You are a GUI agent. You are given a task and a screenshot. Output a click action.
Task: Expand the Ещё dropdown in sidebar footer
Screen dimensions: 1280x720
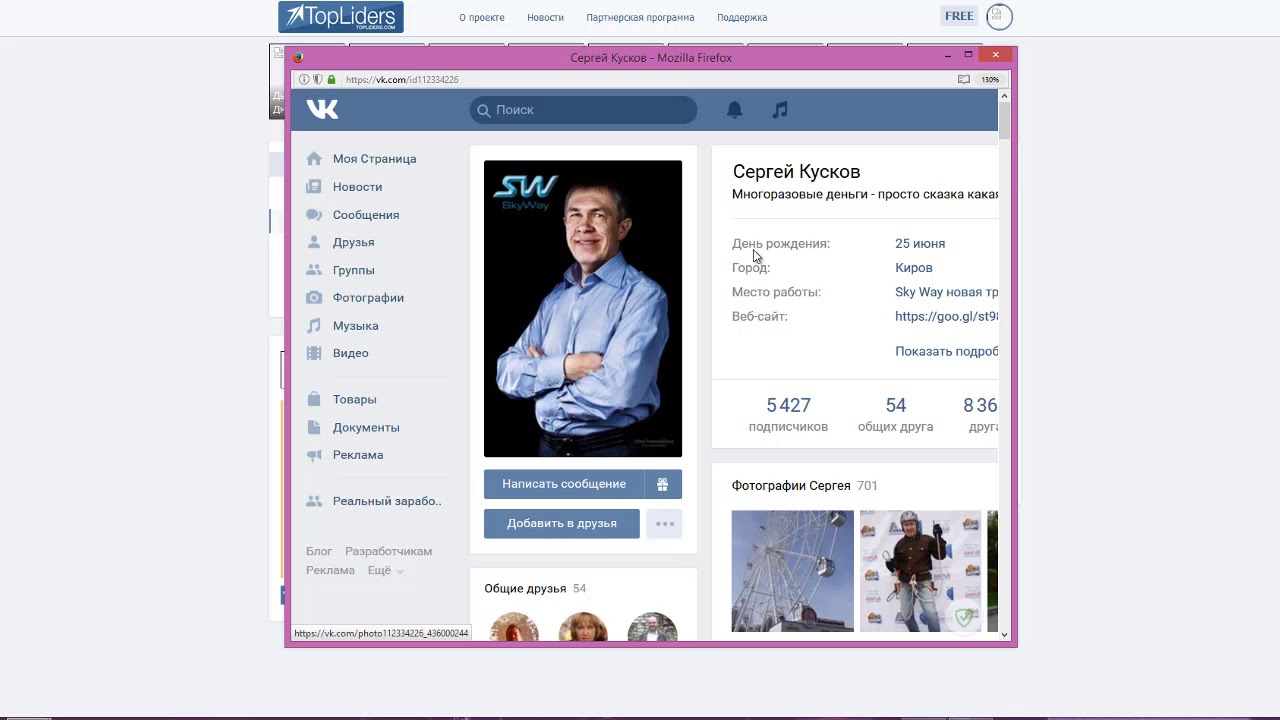point(386,570)
